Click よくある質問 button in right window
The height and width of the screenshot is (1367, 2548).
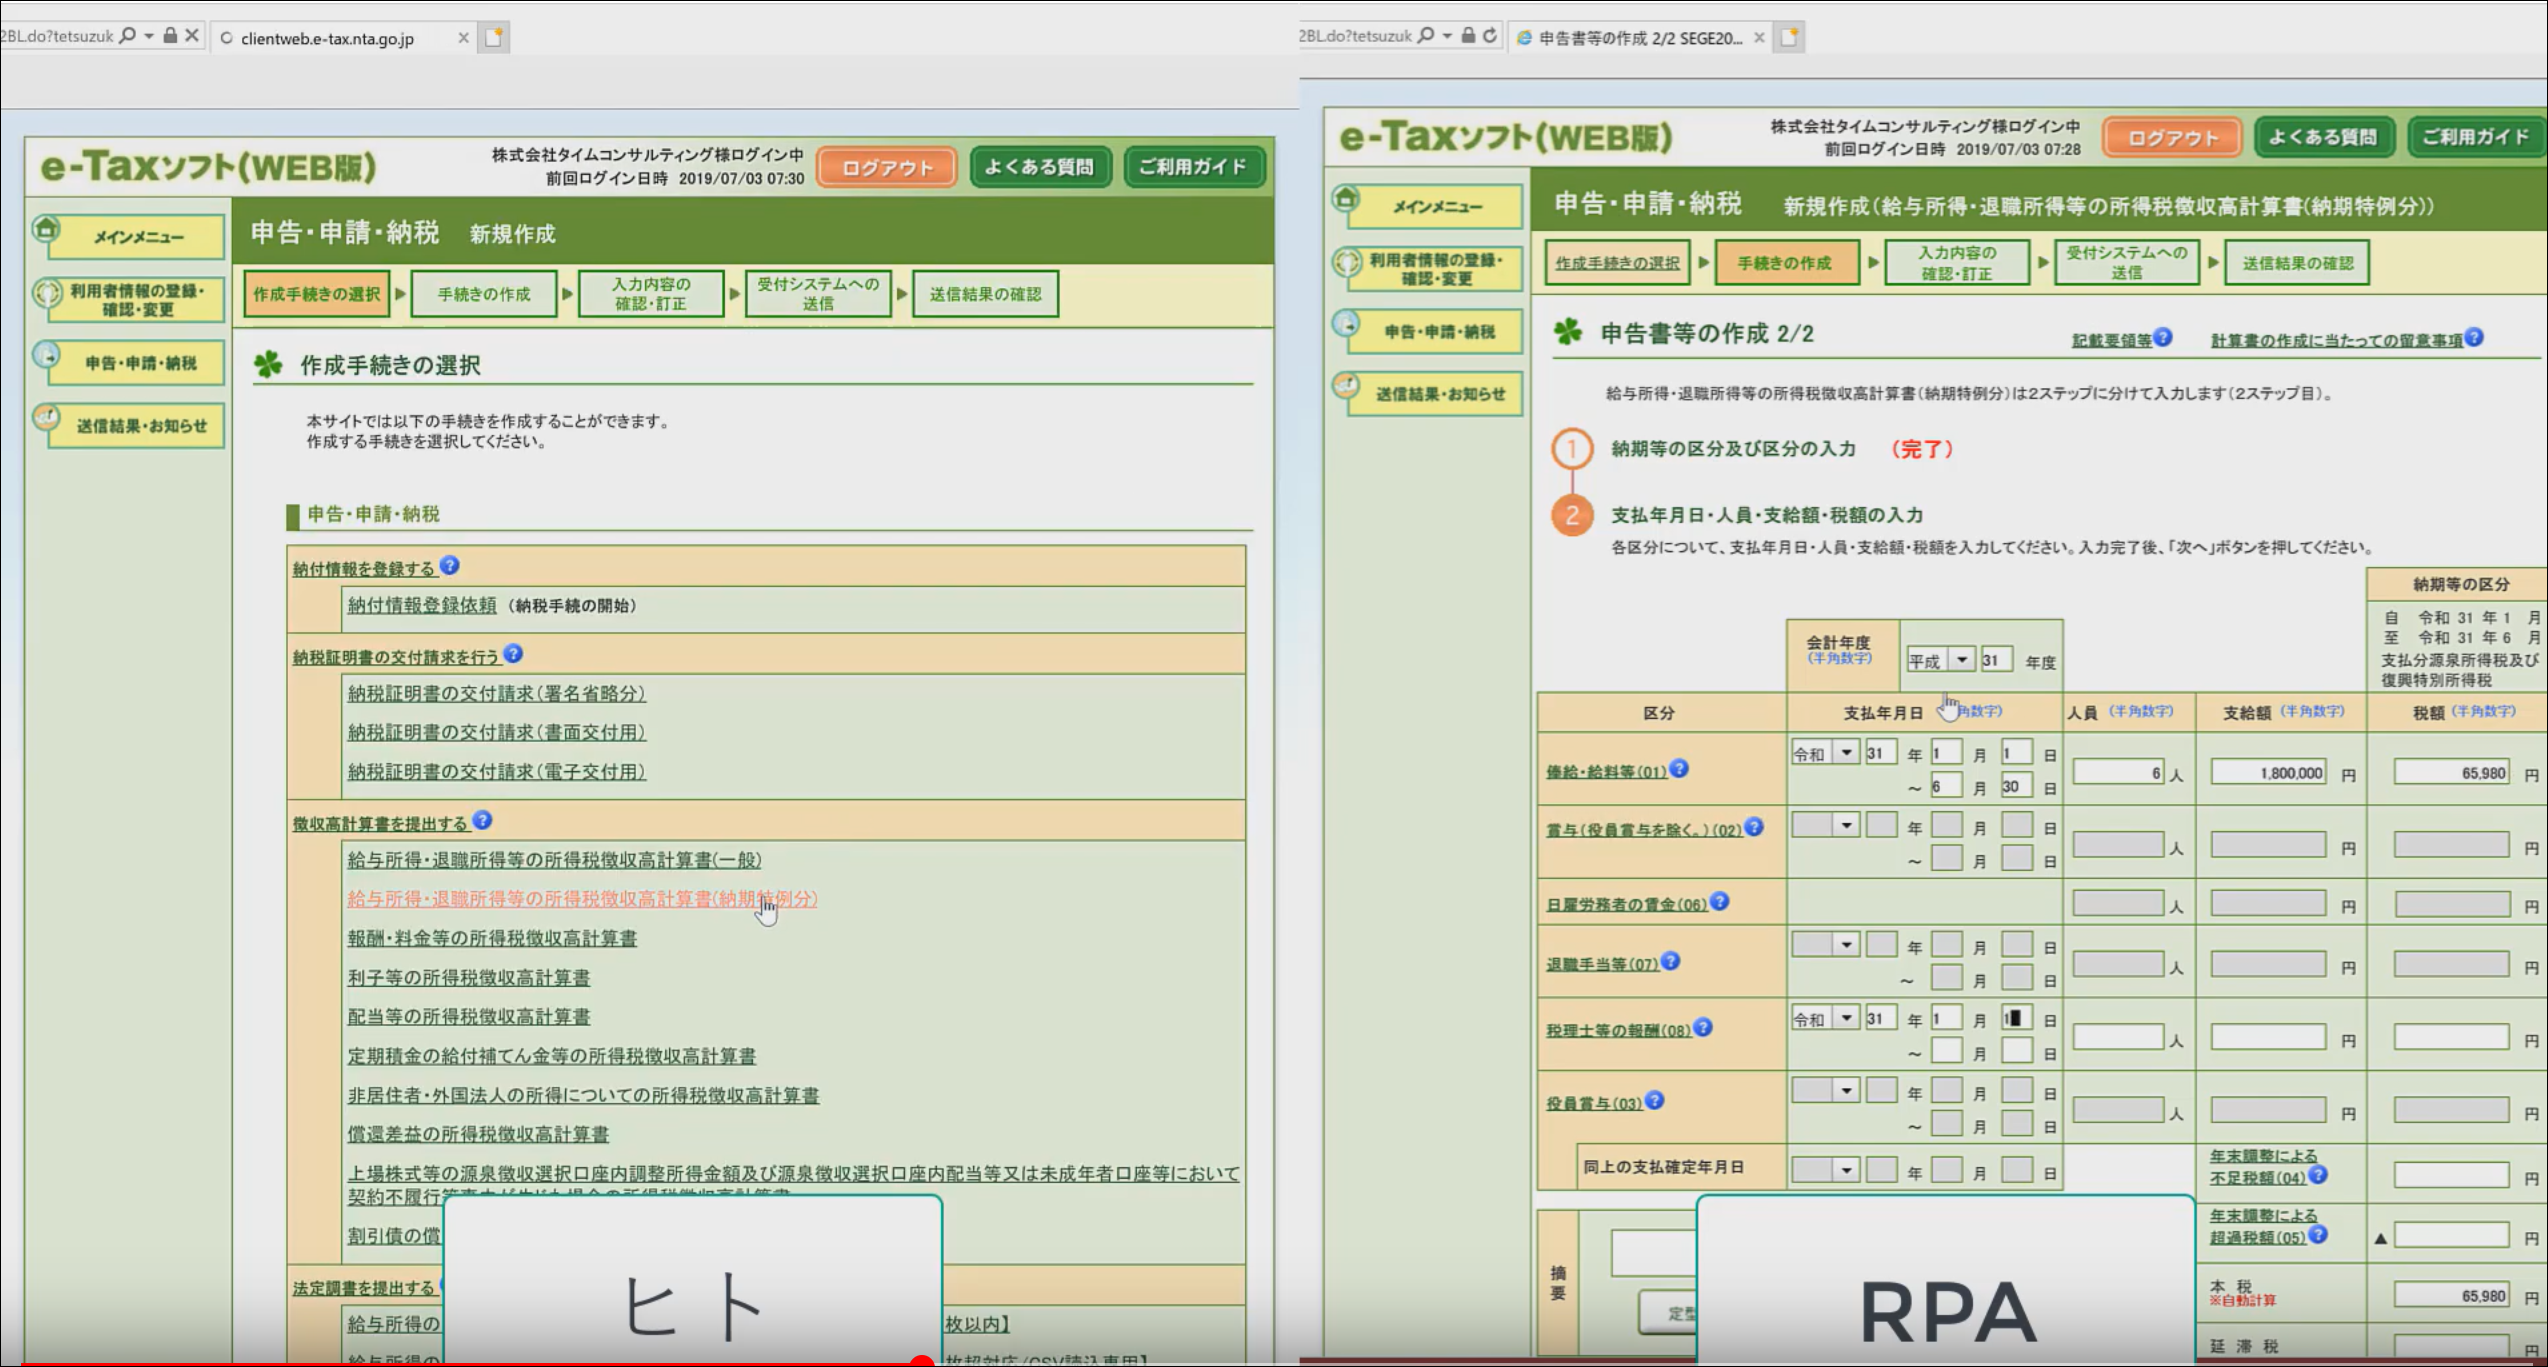[x=2324, y=137]
